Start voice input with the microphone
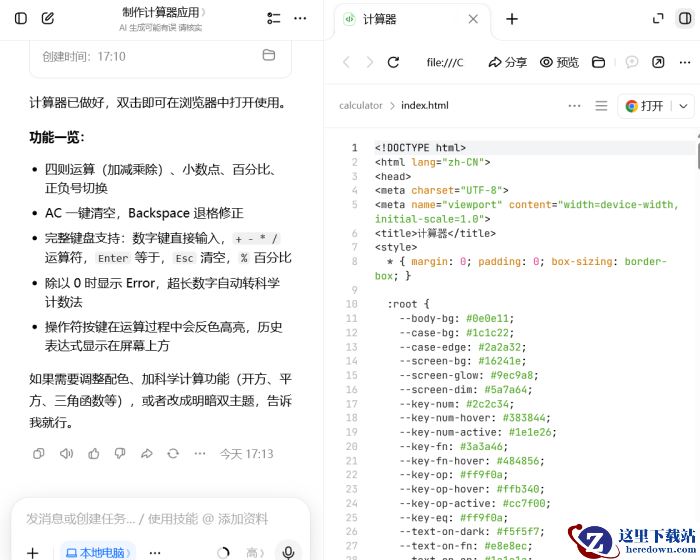Screen dimensions: 700x560 tap(288, 552)
